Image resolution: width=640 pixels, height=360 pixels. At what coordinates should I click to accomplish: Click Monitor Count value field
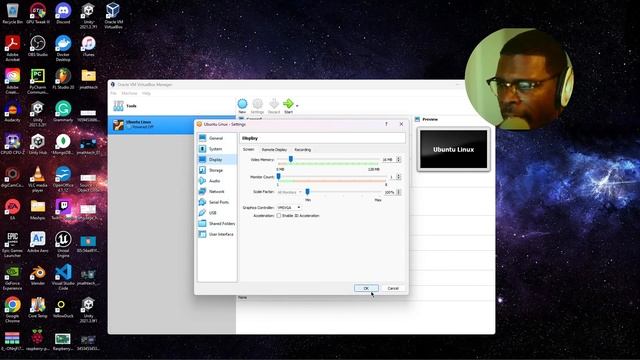point(391,177)
